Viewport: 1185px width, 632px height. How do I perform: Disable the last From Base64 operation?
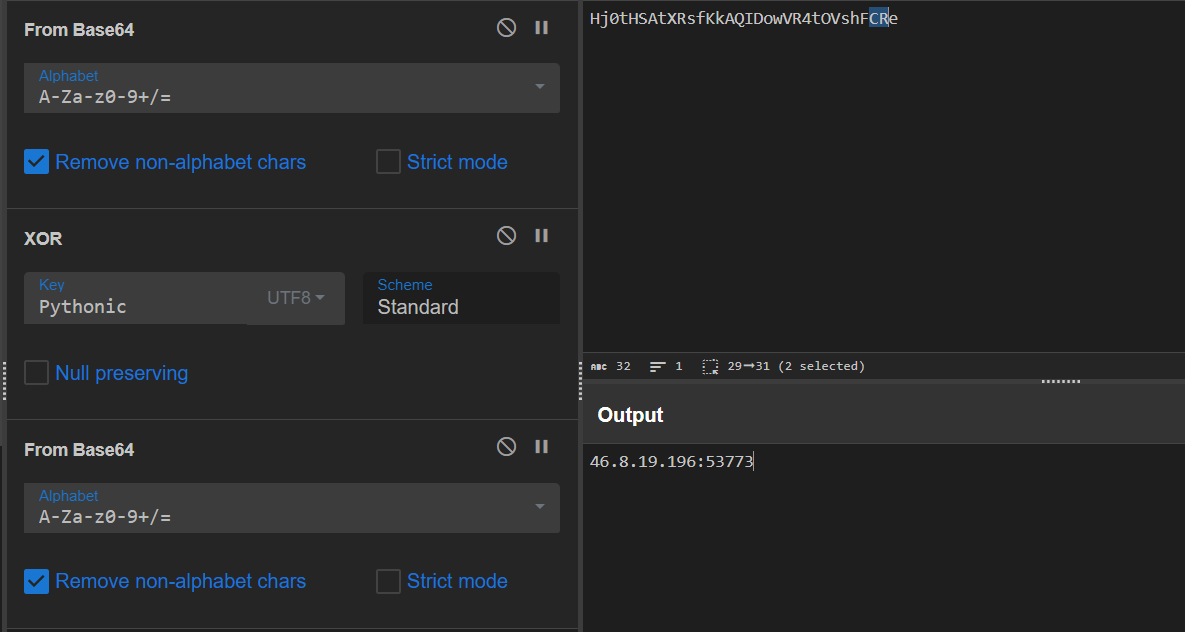point(506,447)
